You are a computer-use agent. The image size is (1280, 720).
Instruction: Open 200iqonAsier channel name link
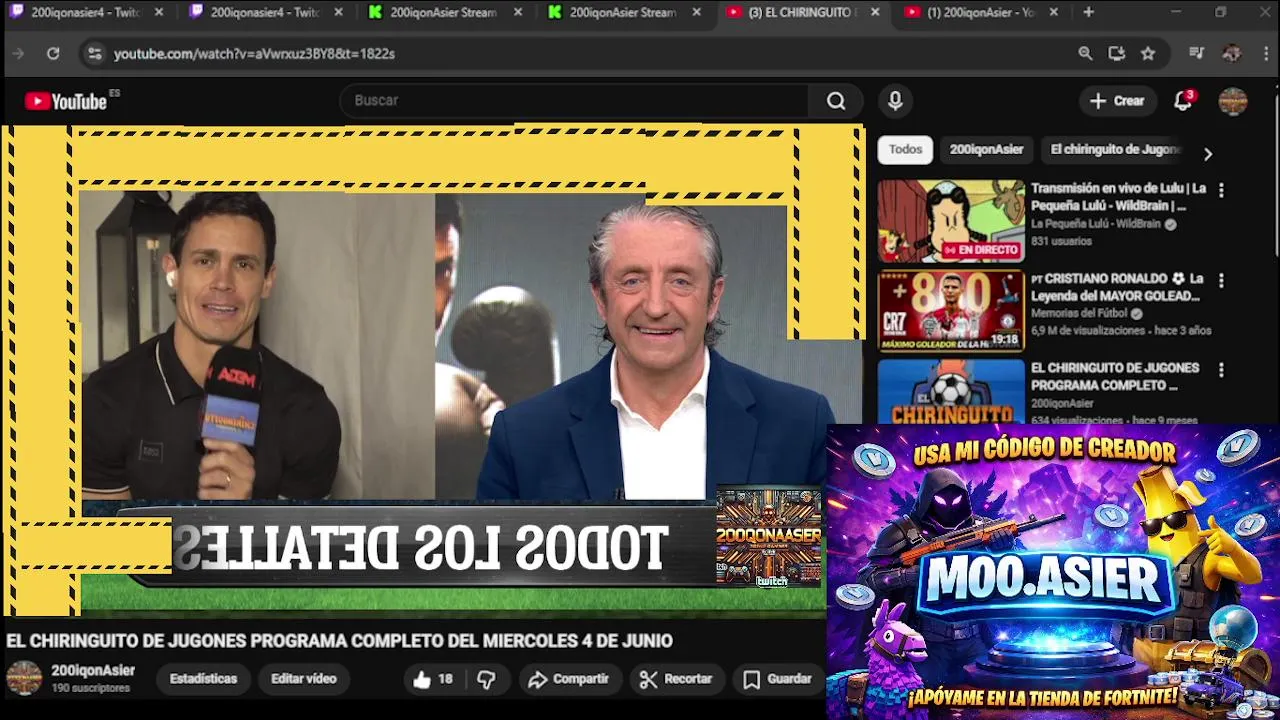93,670
